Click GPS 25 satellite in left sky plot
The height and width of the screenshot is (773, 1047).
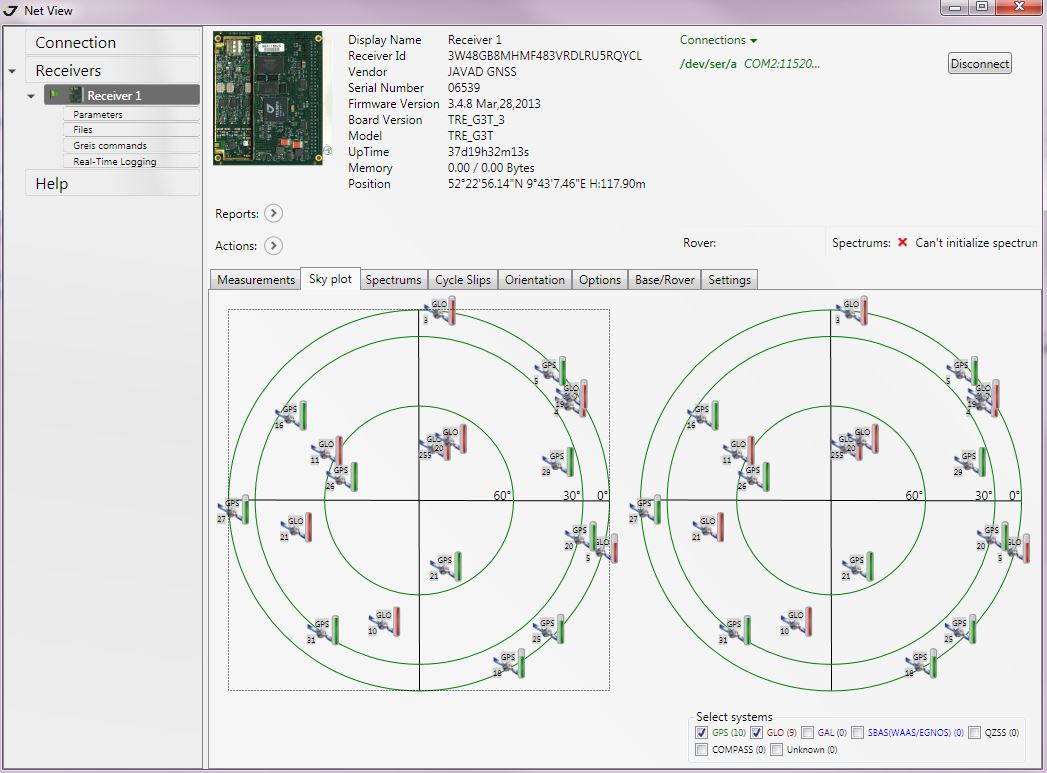coord(548,629)
